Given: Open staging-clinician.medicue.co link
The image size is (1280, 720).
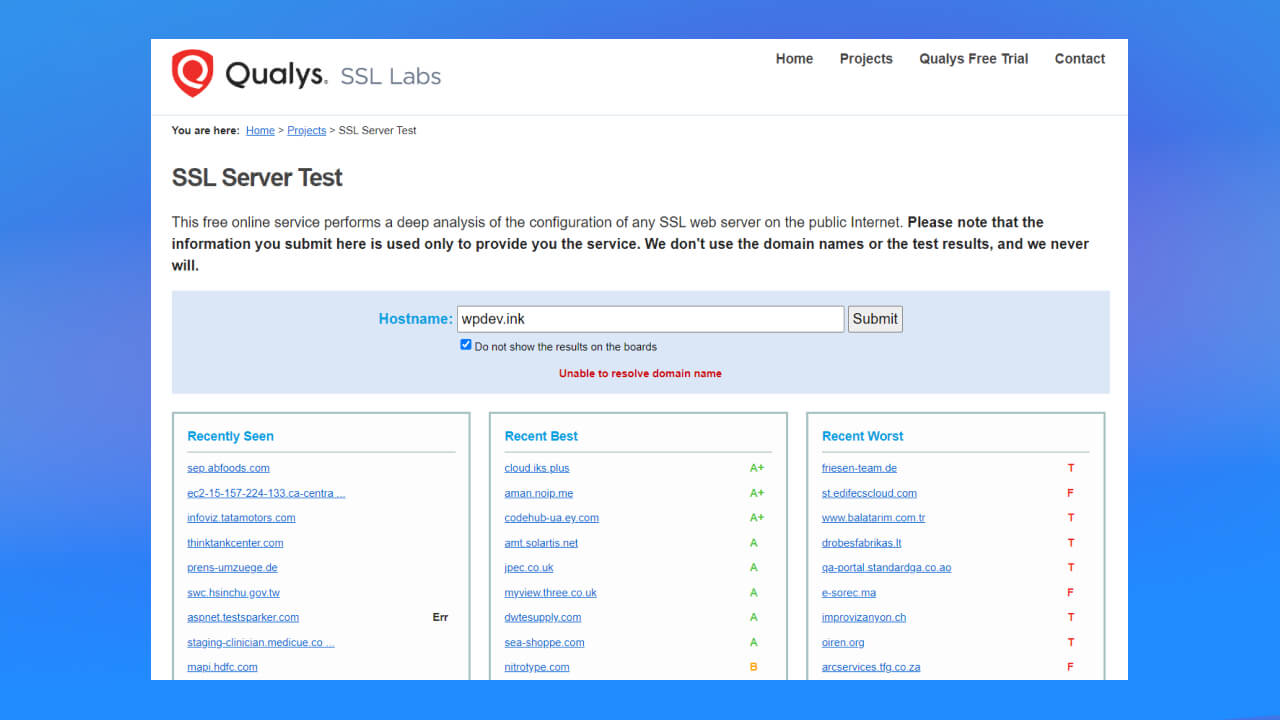Looking at the screenshot, I should 261,643.
